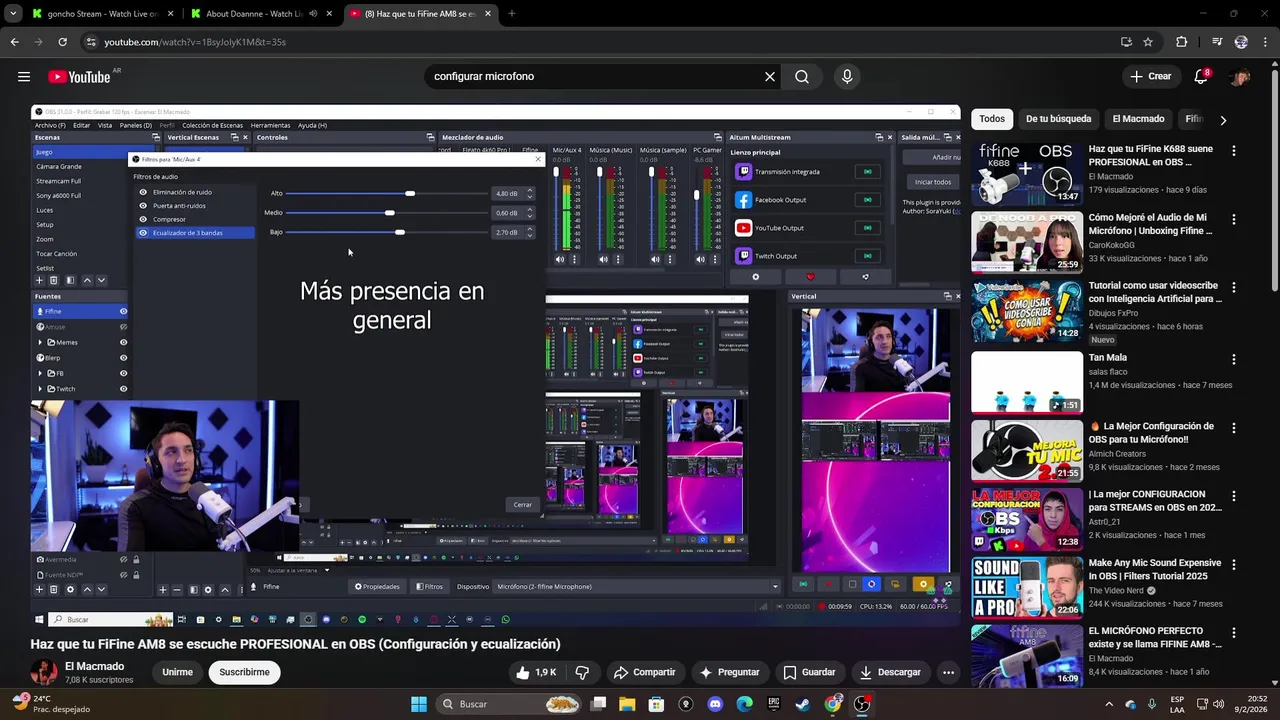
Task: Show hidden system tray icons chevron
Action: tap(1109, 704)
